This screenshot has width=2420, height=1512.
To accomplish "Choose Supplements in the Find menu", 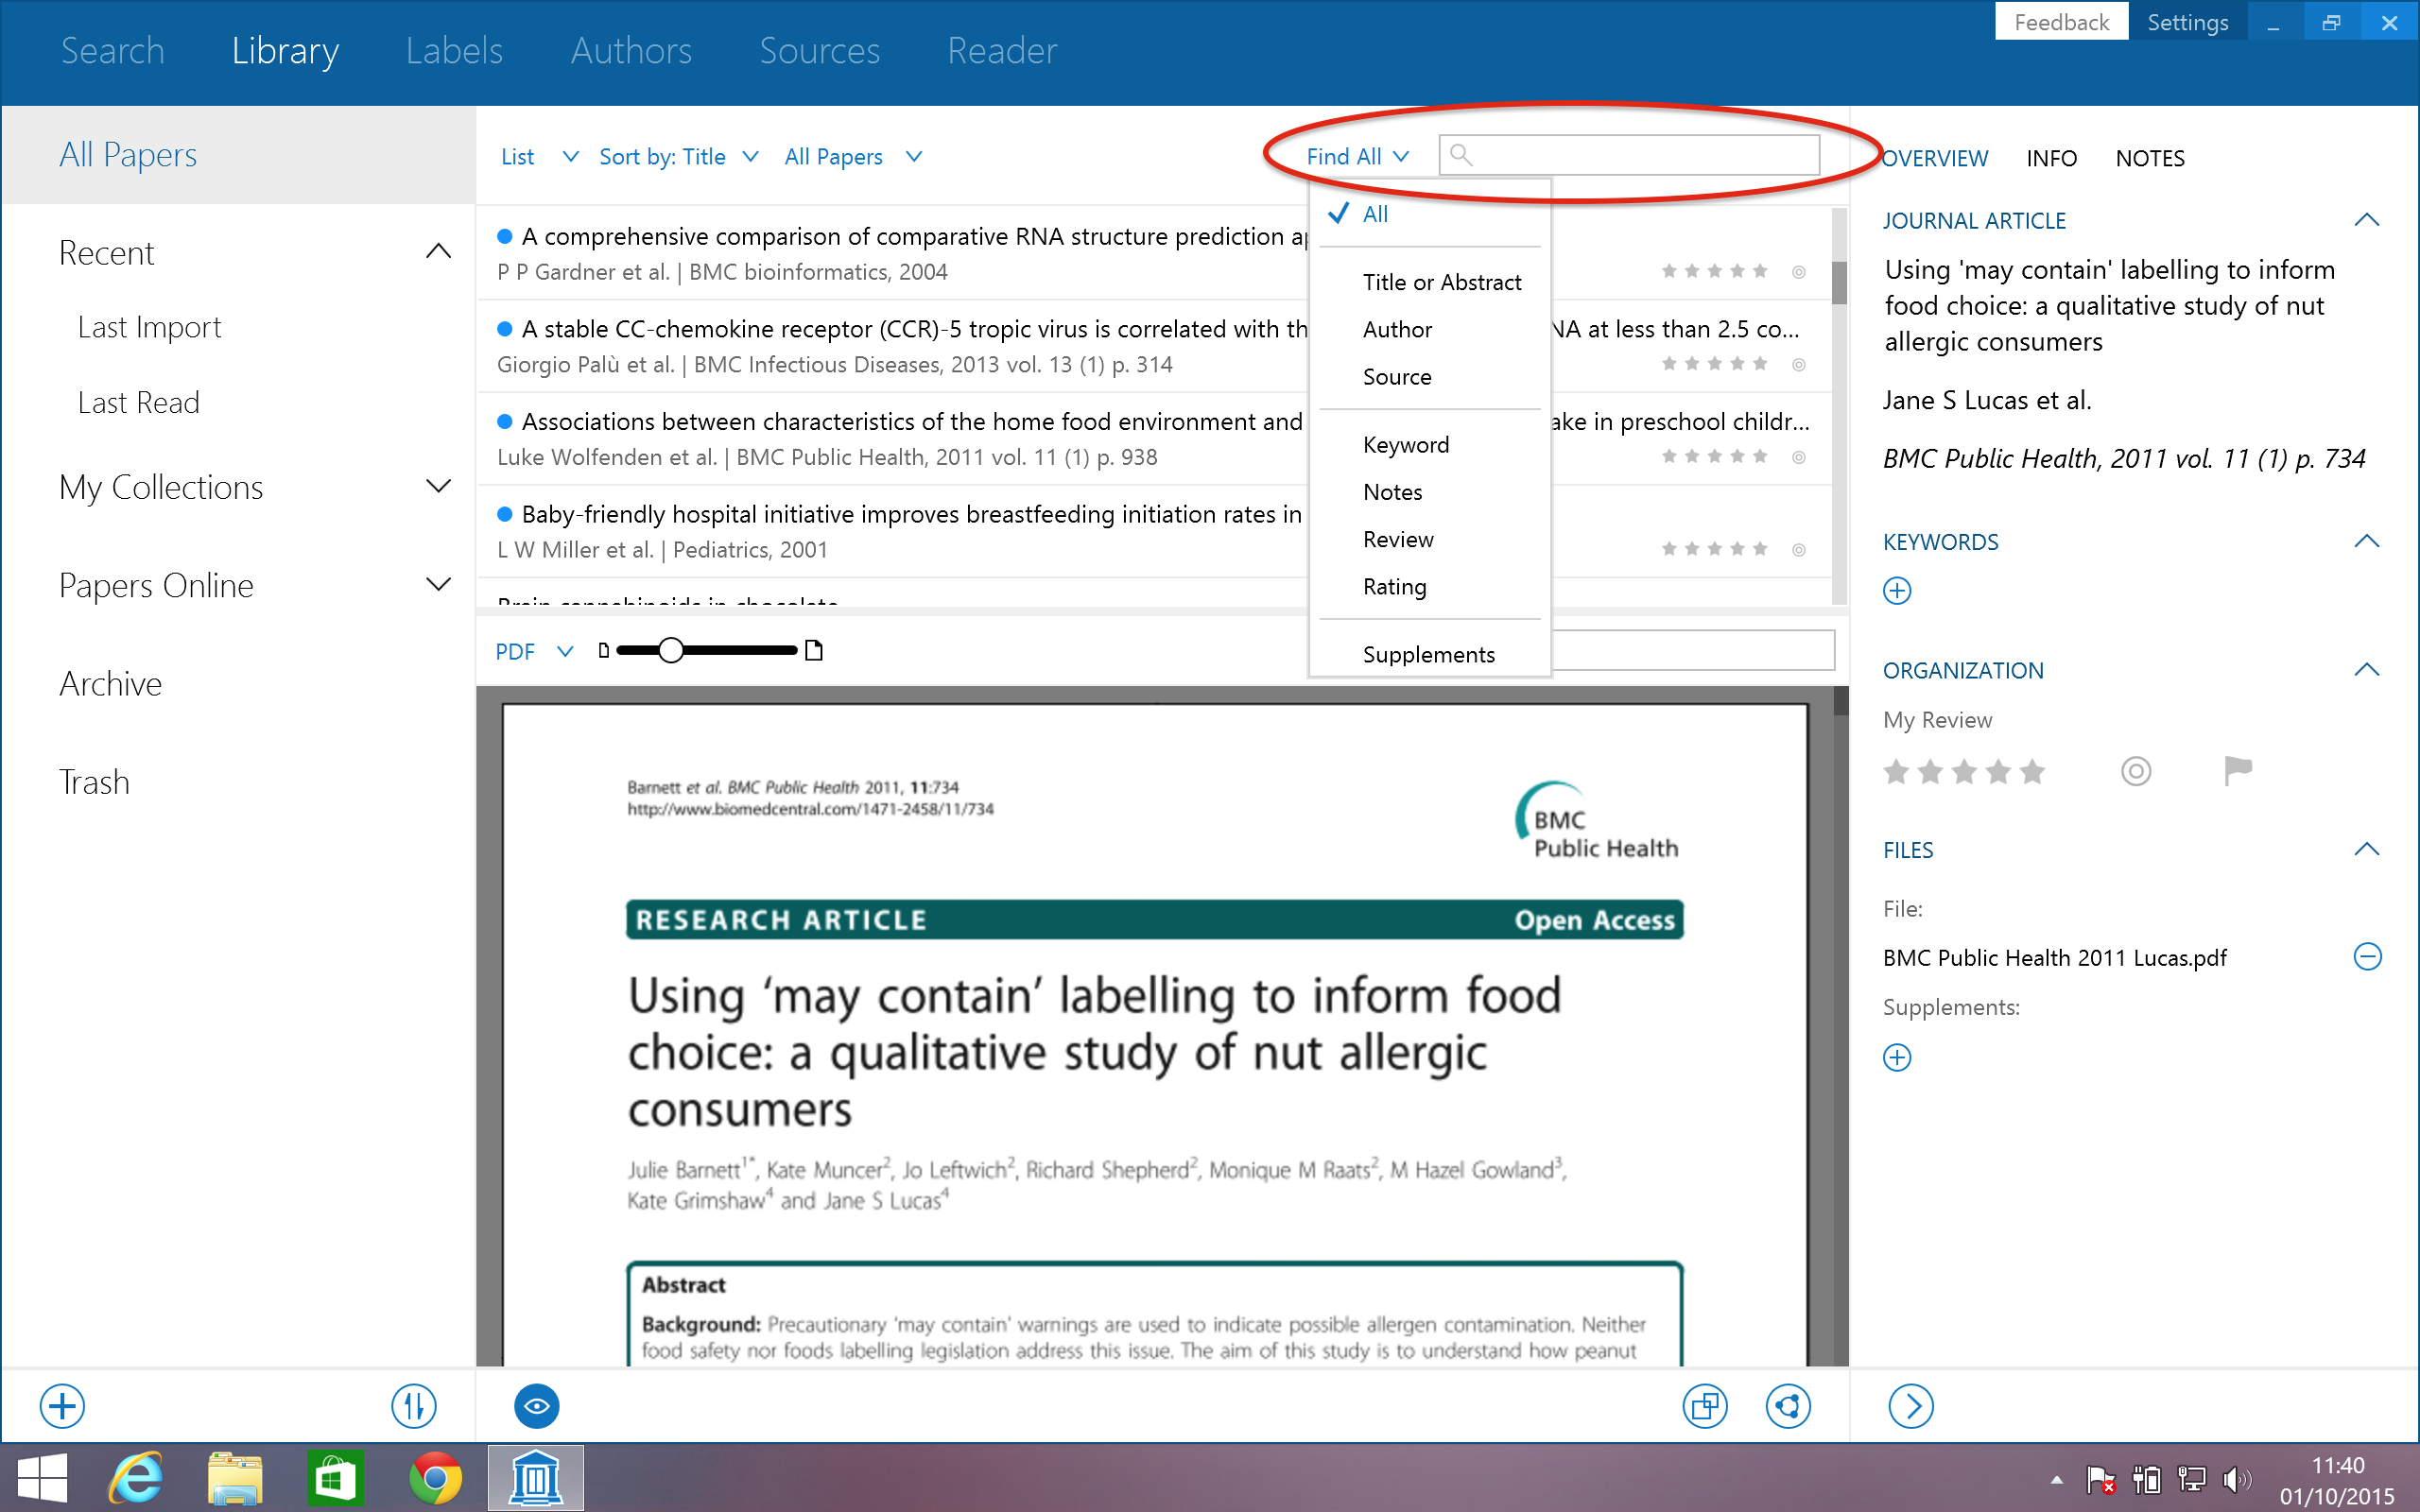I will pos(1430,654).
